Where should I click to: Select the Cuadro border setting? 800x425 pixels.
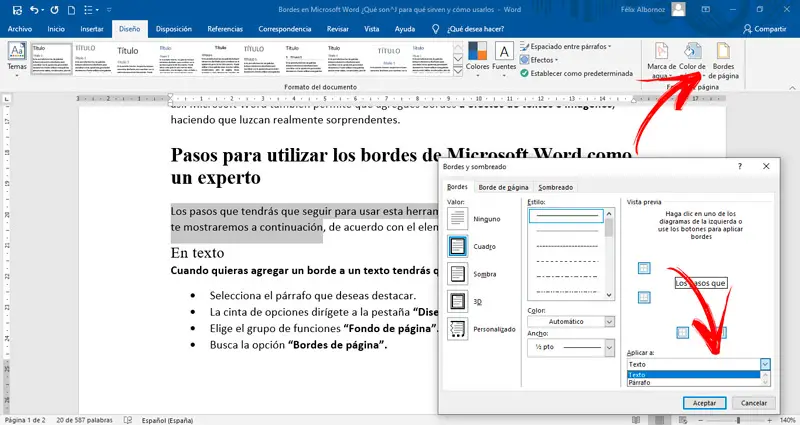(x=457, y=246)
